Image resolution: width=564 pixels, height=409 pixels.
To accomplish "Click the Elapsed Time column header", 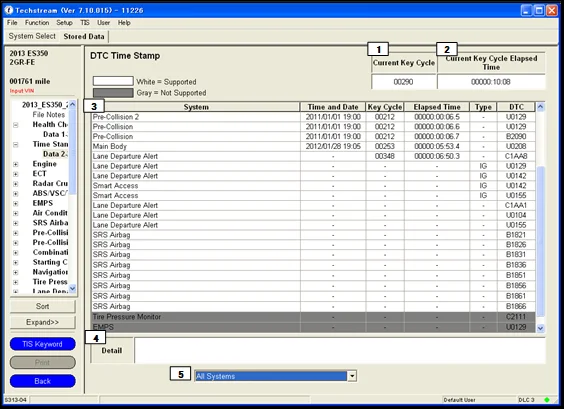I will 437,107.
